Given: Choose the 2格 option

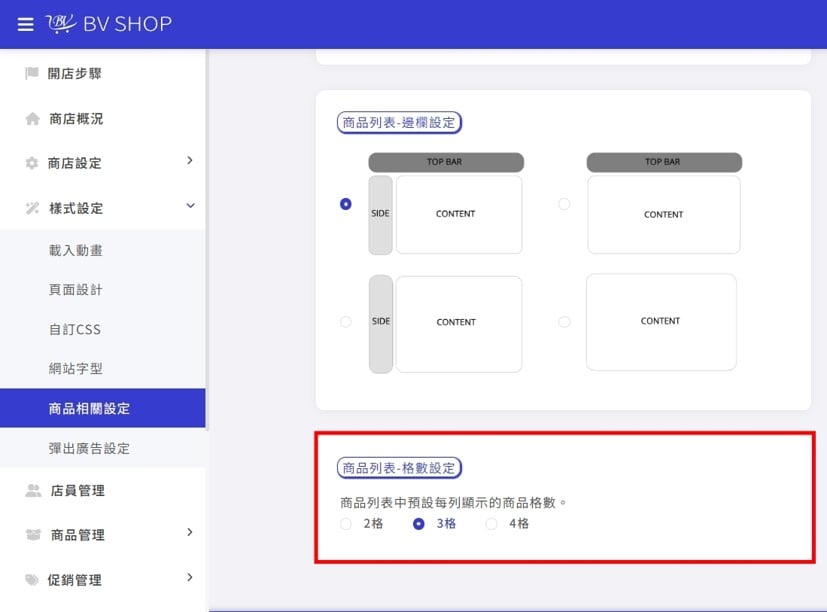Looking at the screenshot, I should point(345,523).
